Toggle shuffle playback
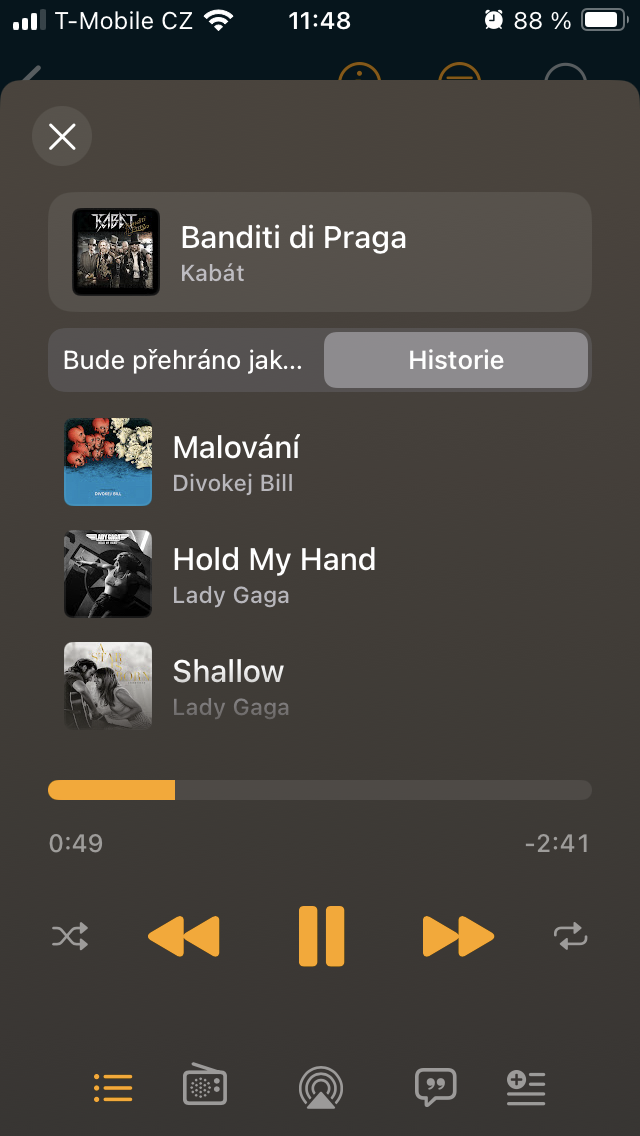Image resolution: width=640 pixels, height=1136 pixels. tap(70, 937)
